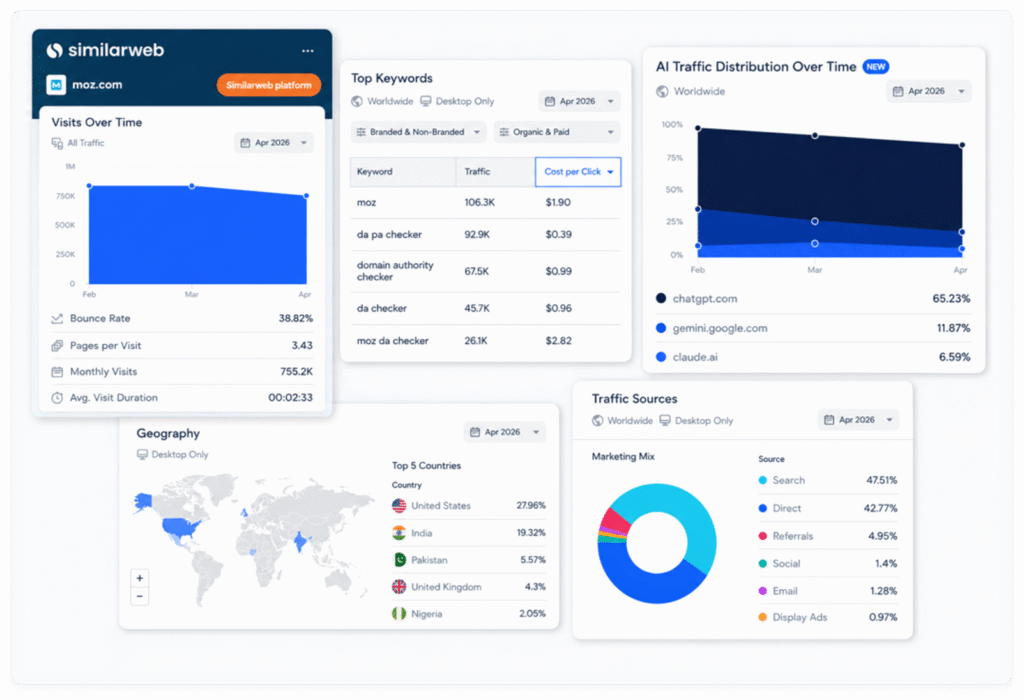The height and width of the screenshot is (700, 1024).
Task: Open Apr 2026 dropdown in Traffic Sources
Action: 858,420
